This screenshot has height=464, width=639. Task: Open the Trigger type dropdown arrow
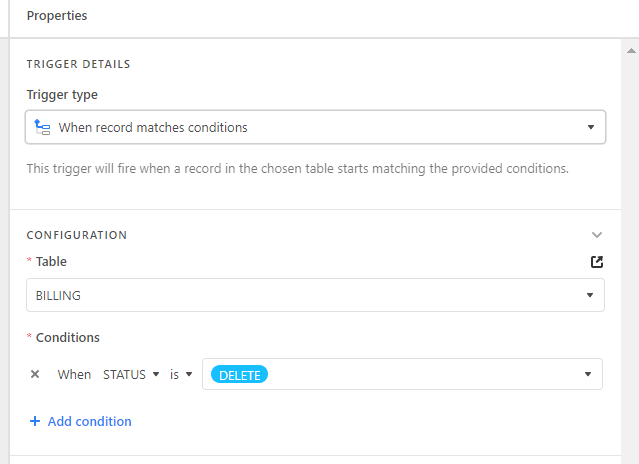591,127
